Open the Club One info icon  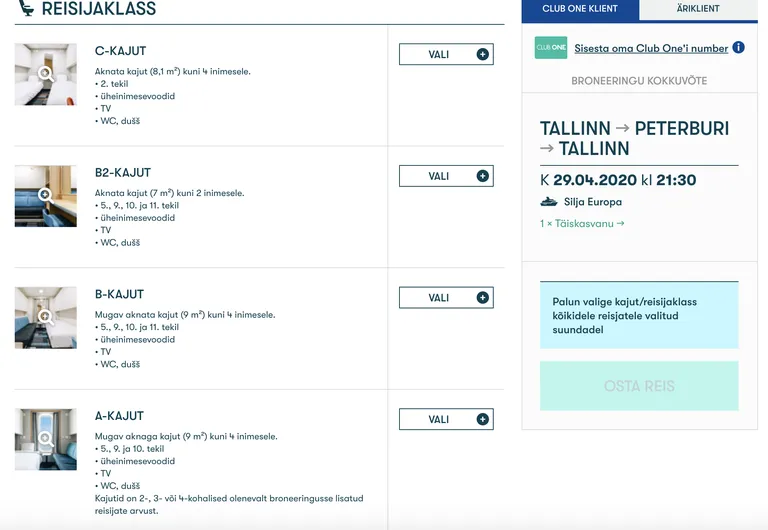pos(739,48)
